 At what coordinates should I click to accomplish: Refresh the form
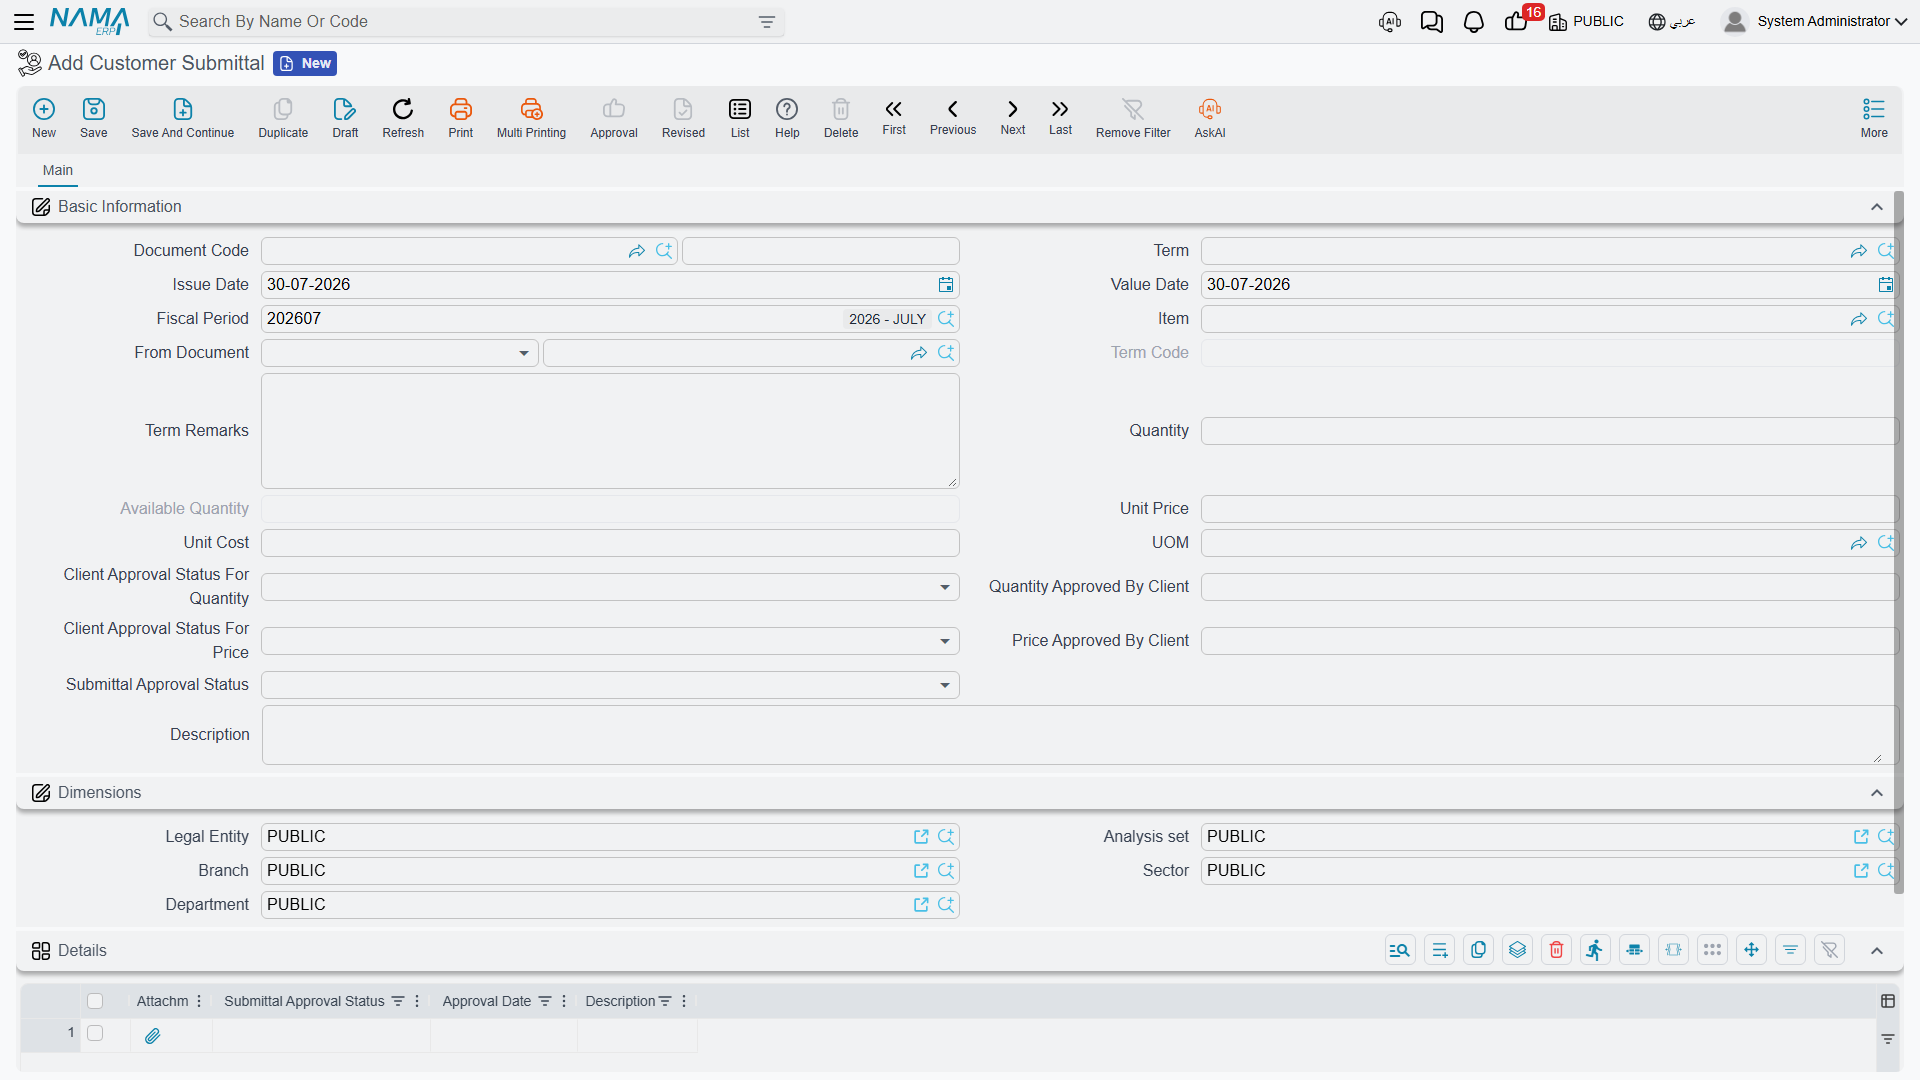tap(403, 118)
